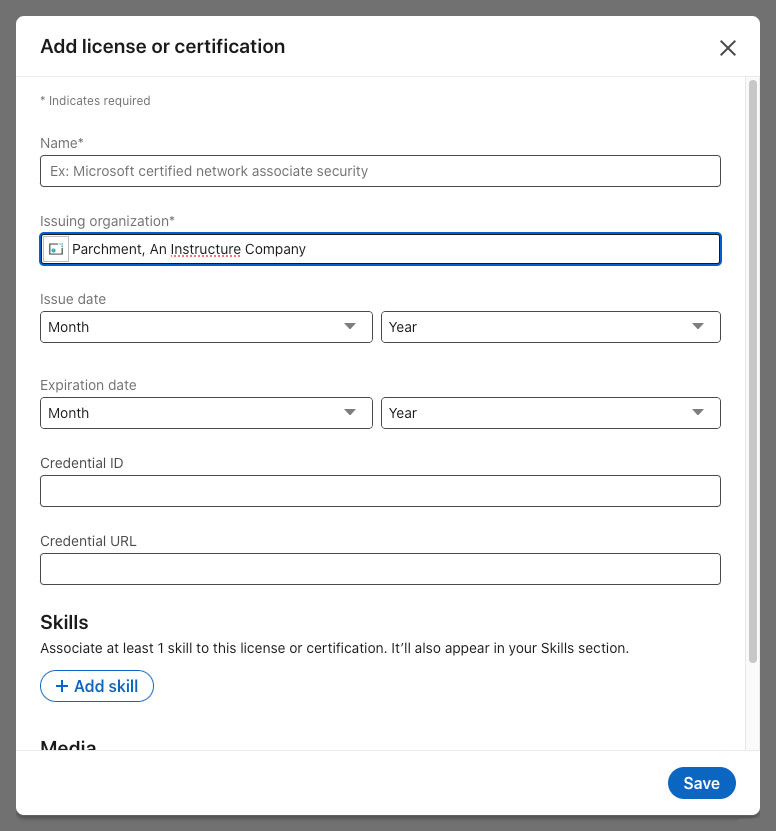
Task: Open the Expiration date Year selector
Action: (551, 413)
